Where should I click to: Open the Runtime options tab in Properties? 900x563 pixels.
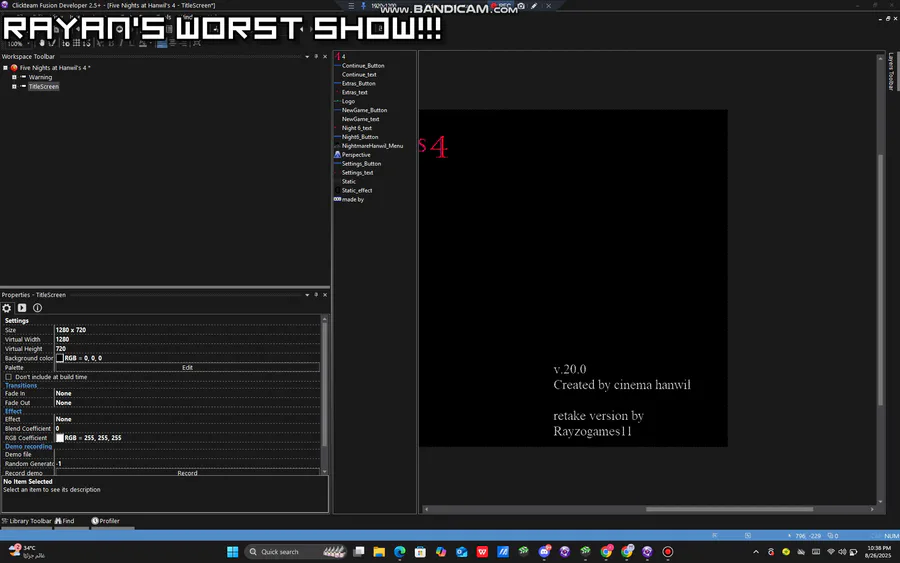[x=22, y=308]
